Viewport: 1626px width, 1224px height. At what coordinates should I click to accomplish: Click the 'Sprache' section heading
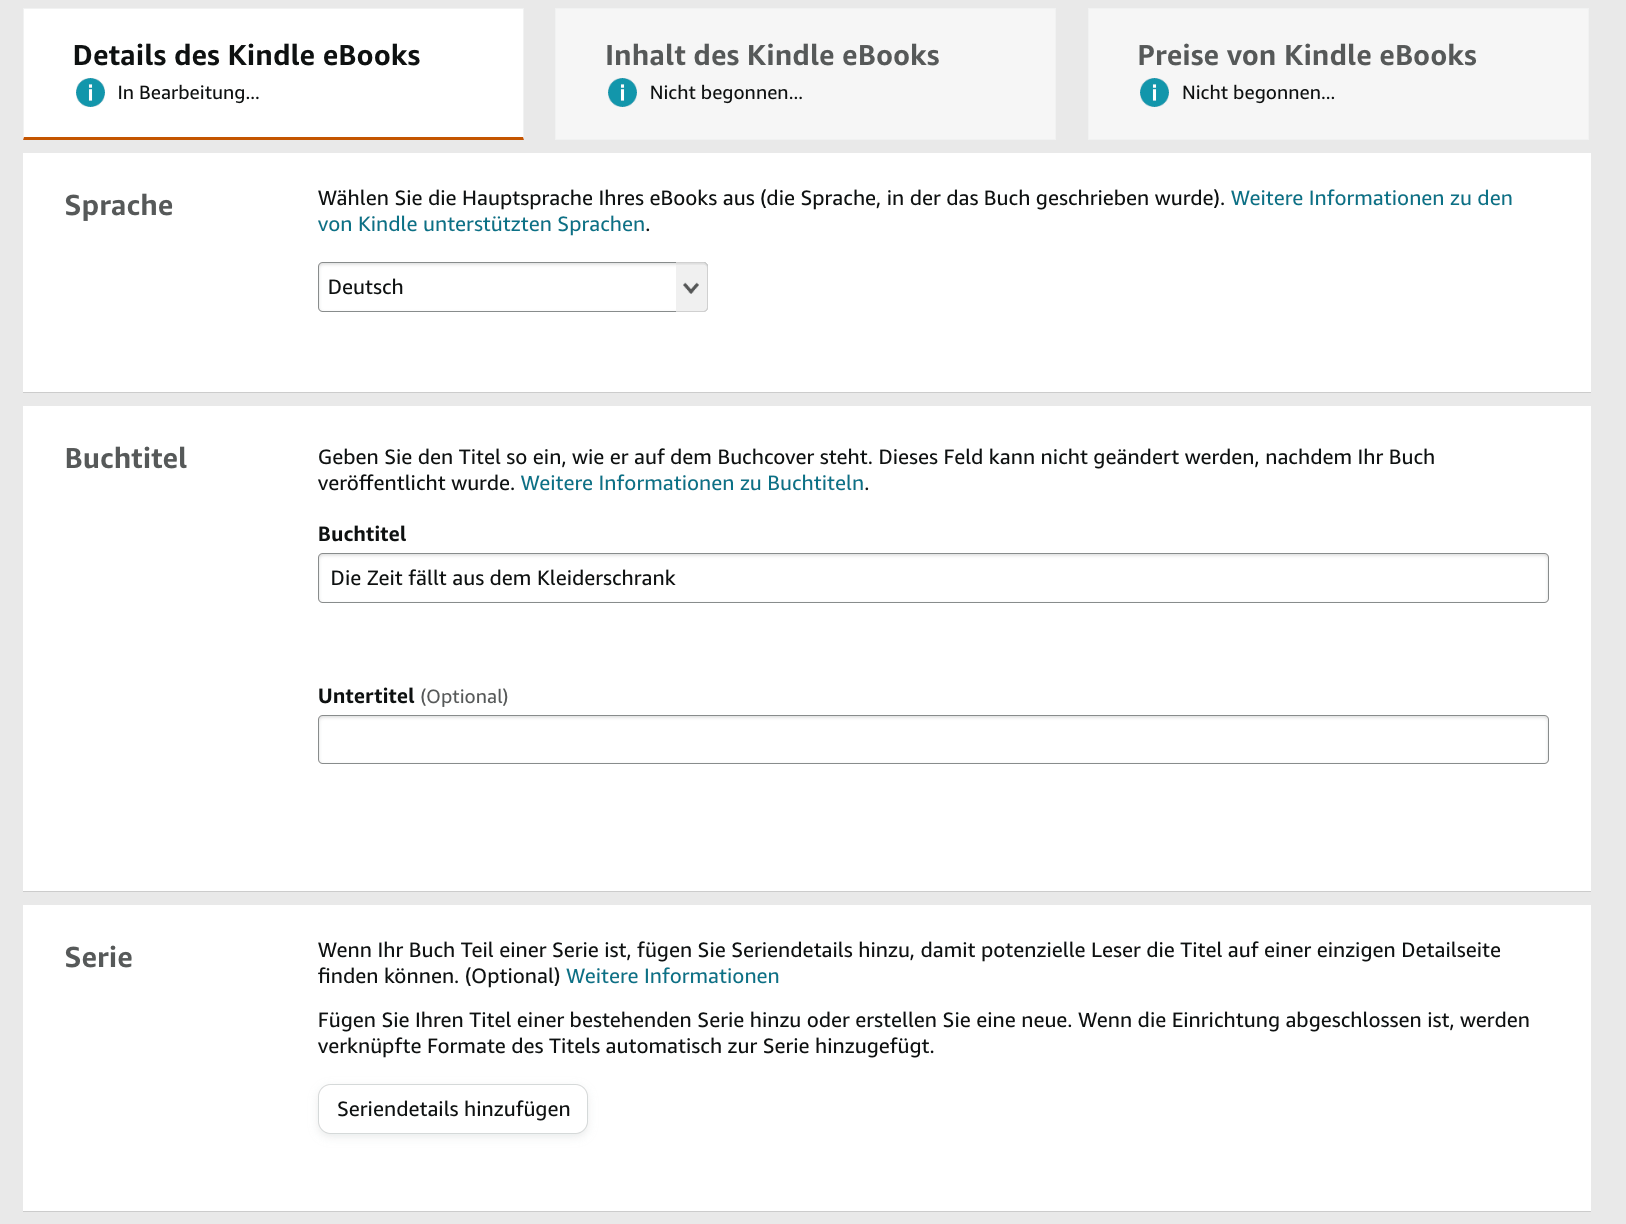[x=119, y=206]
